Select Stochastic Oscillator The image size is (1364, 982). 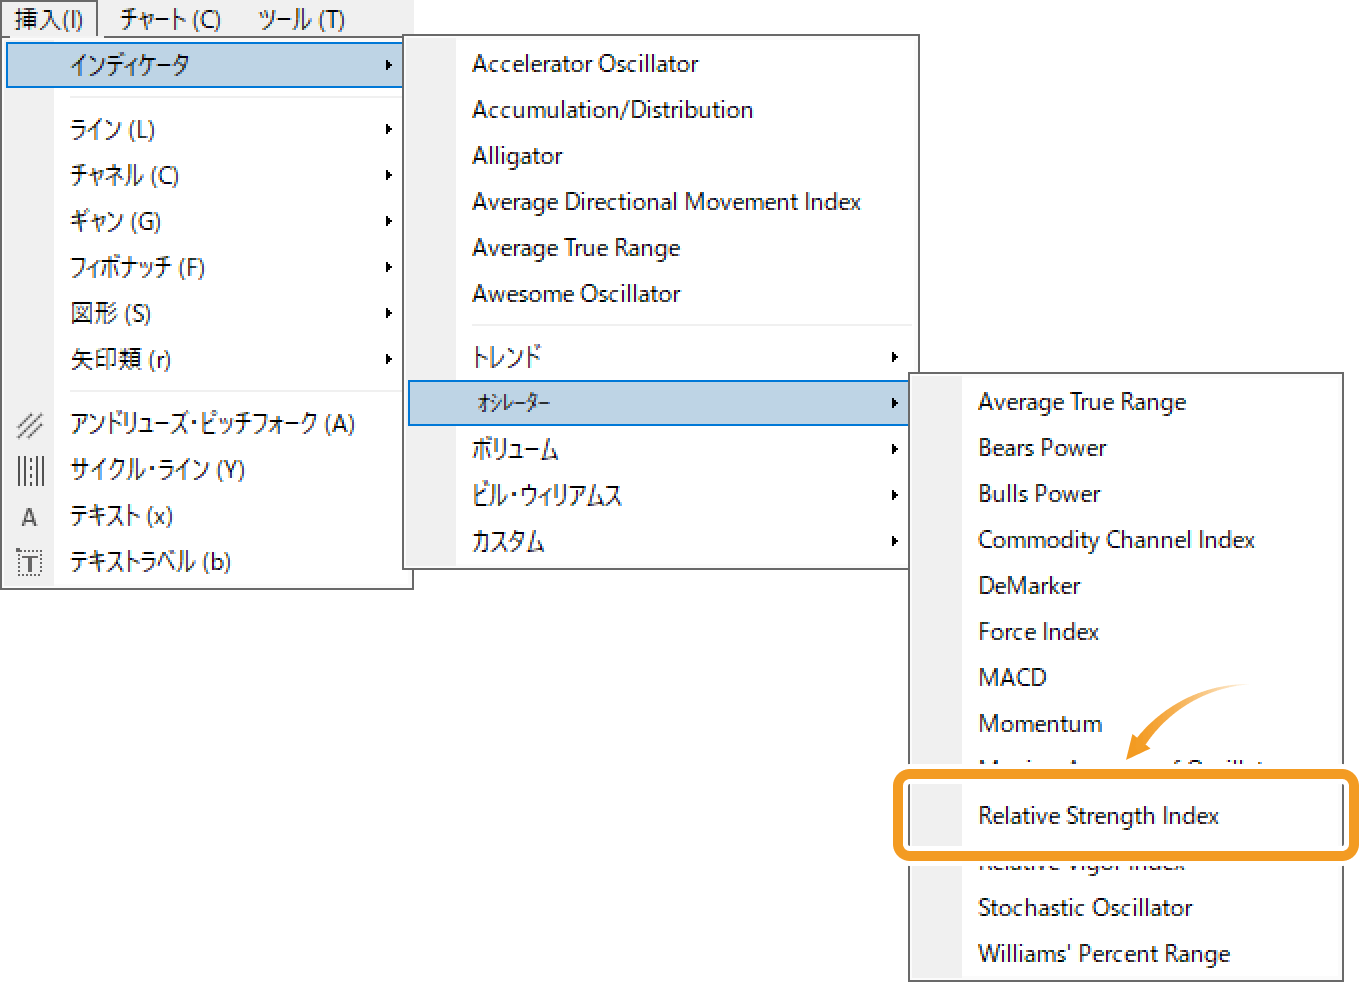pyautogui.click(x=1085, y=908)
